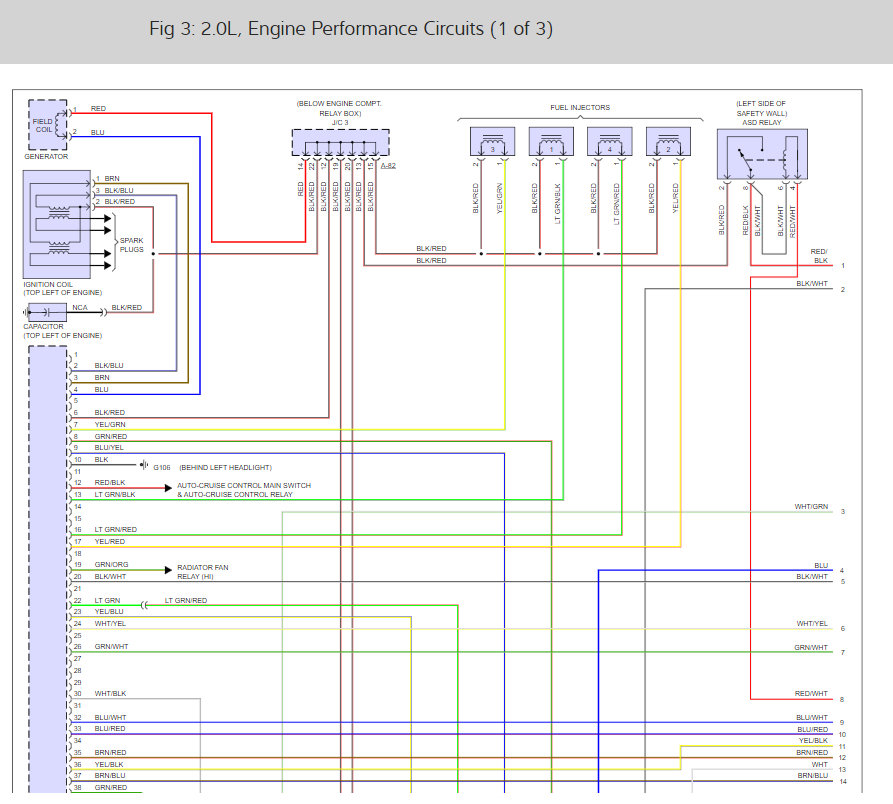Click 'RADIATOR FAN RELAY (HI)' text
Screen dimensions: 893x804
click(203, 572)
